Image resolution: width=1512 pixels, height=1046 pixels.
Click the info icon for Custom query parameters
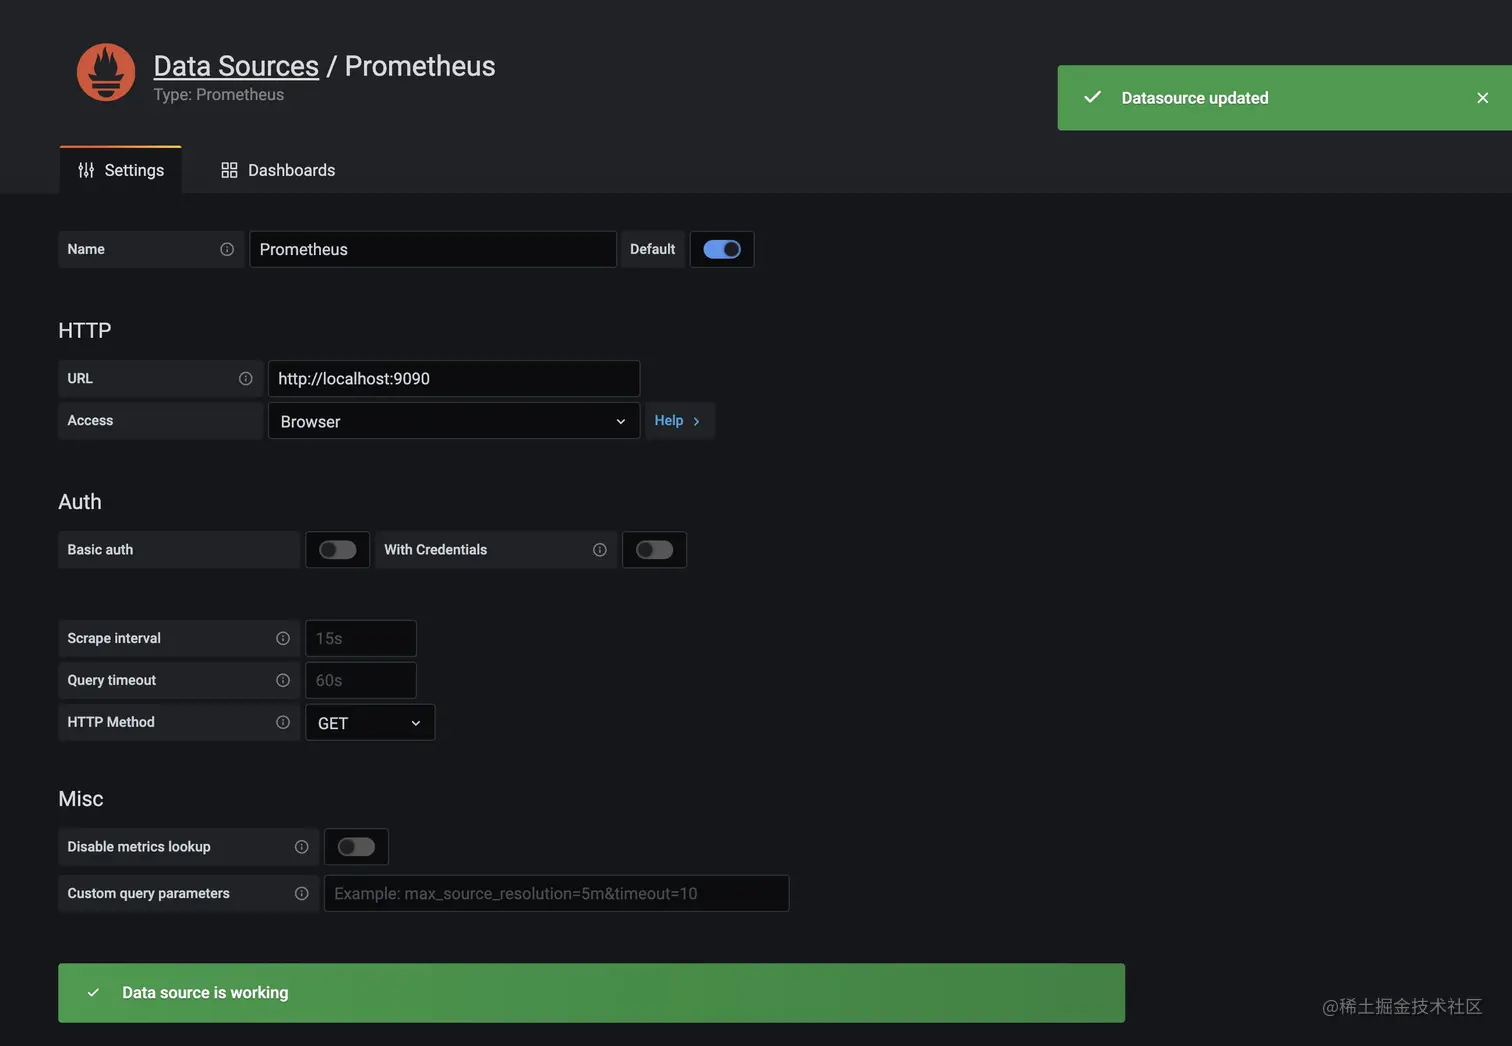coord(301,893)
